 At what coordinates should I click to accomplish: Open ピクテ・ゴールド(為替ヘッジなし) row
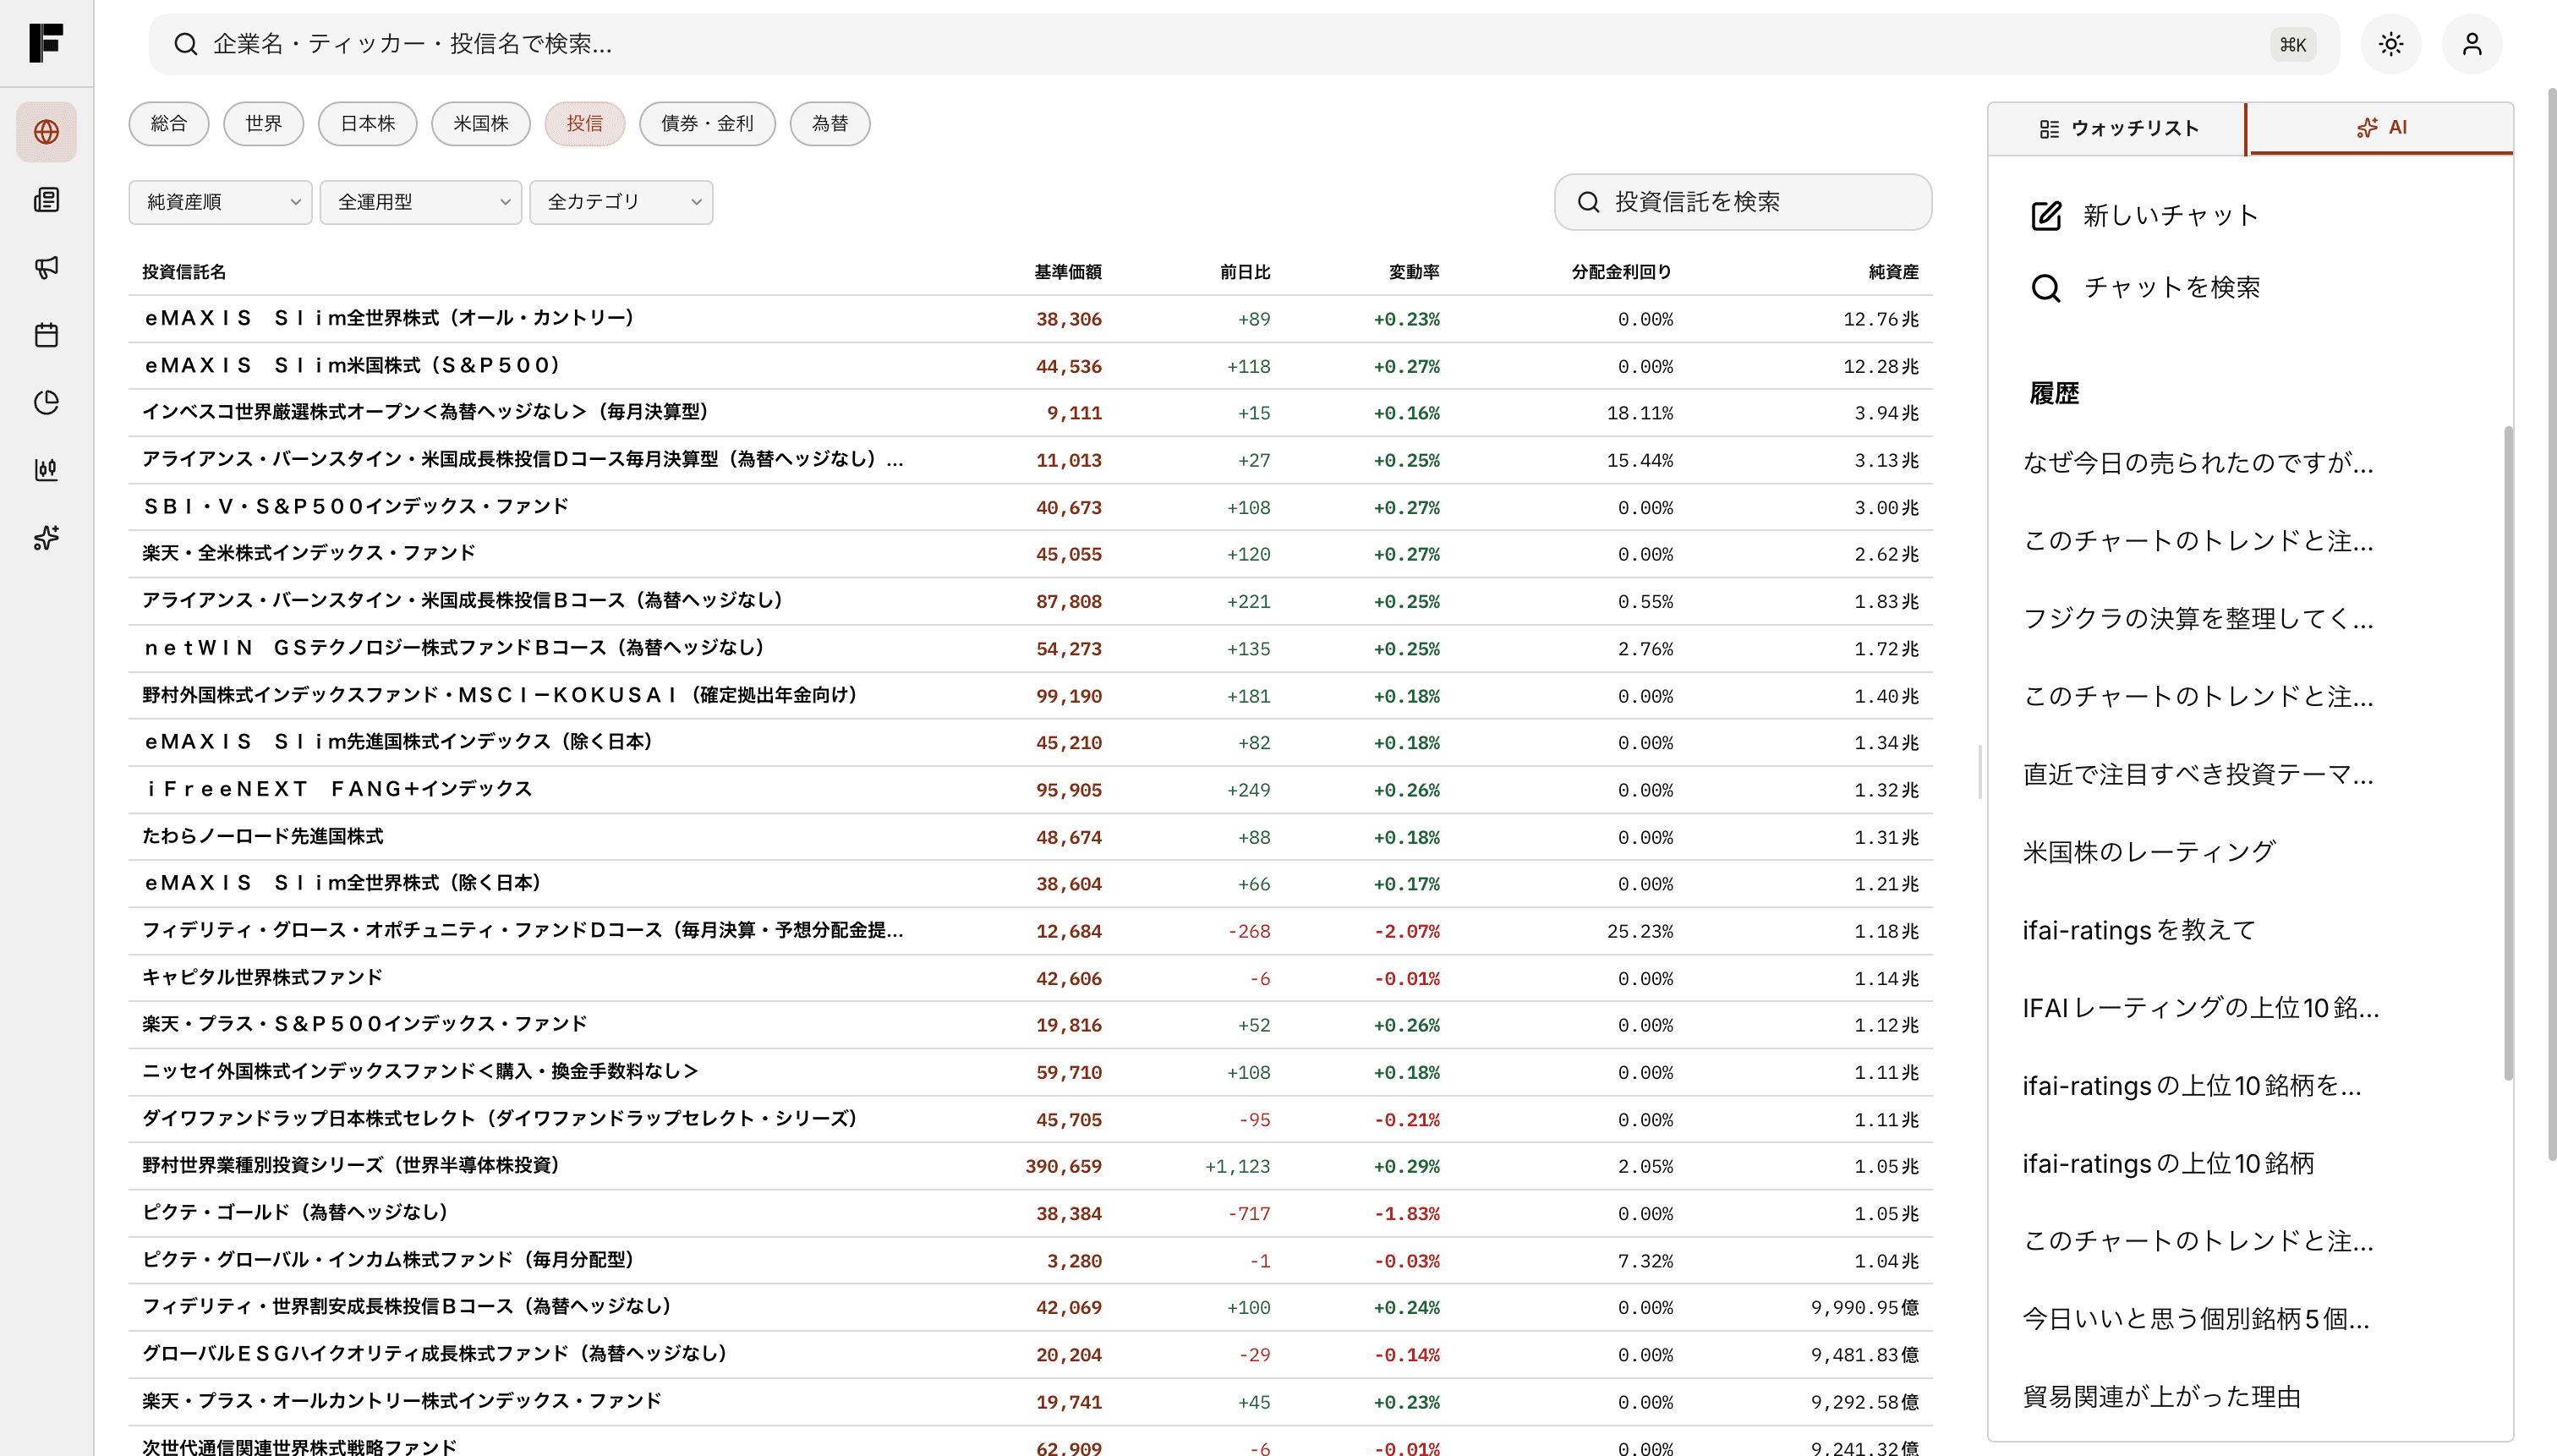point(1030,1213)
